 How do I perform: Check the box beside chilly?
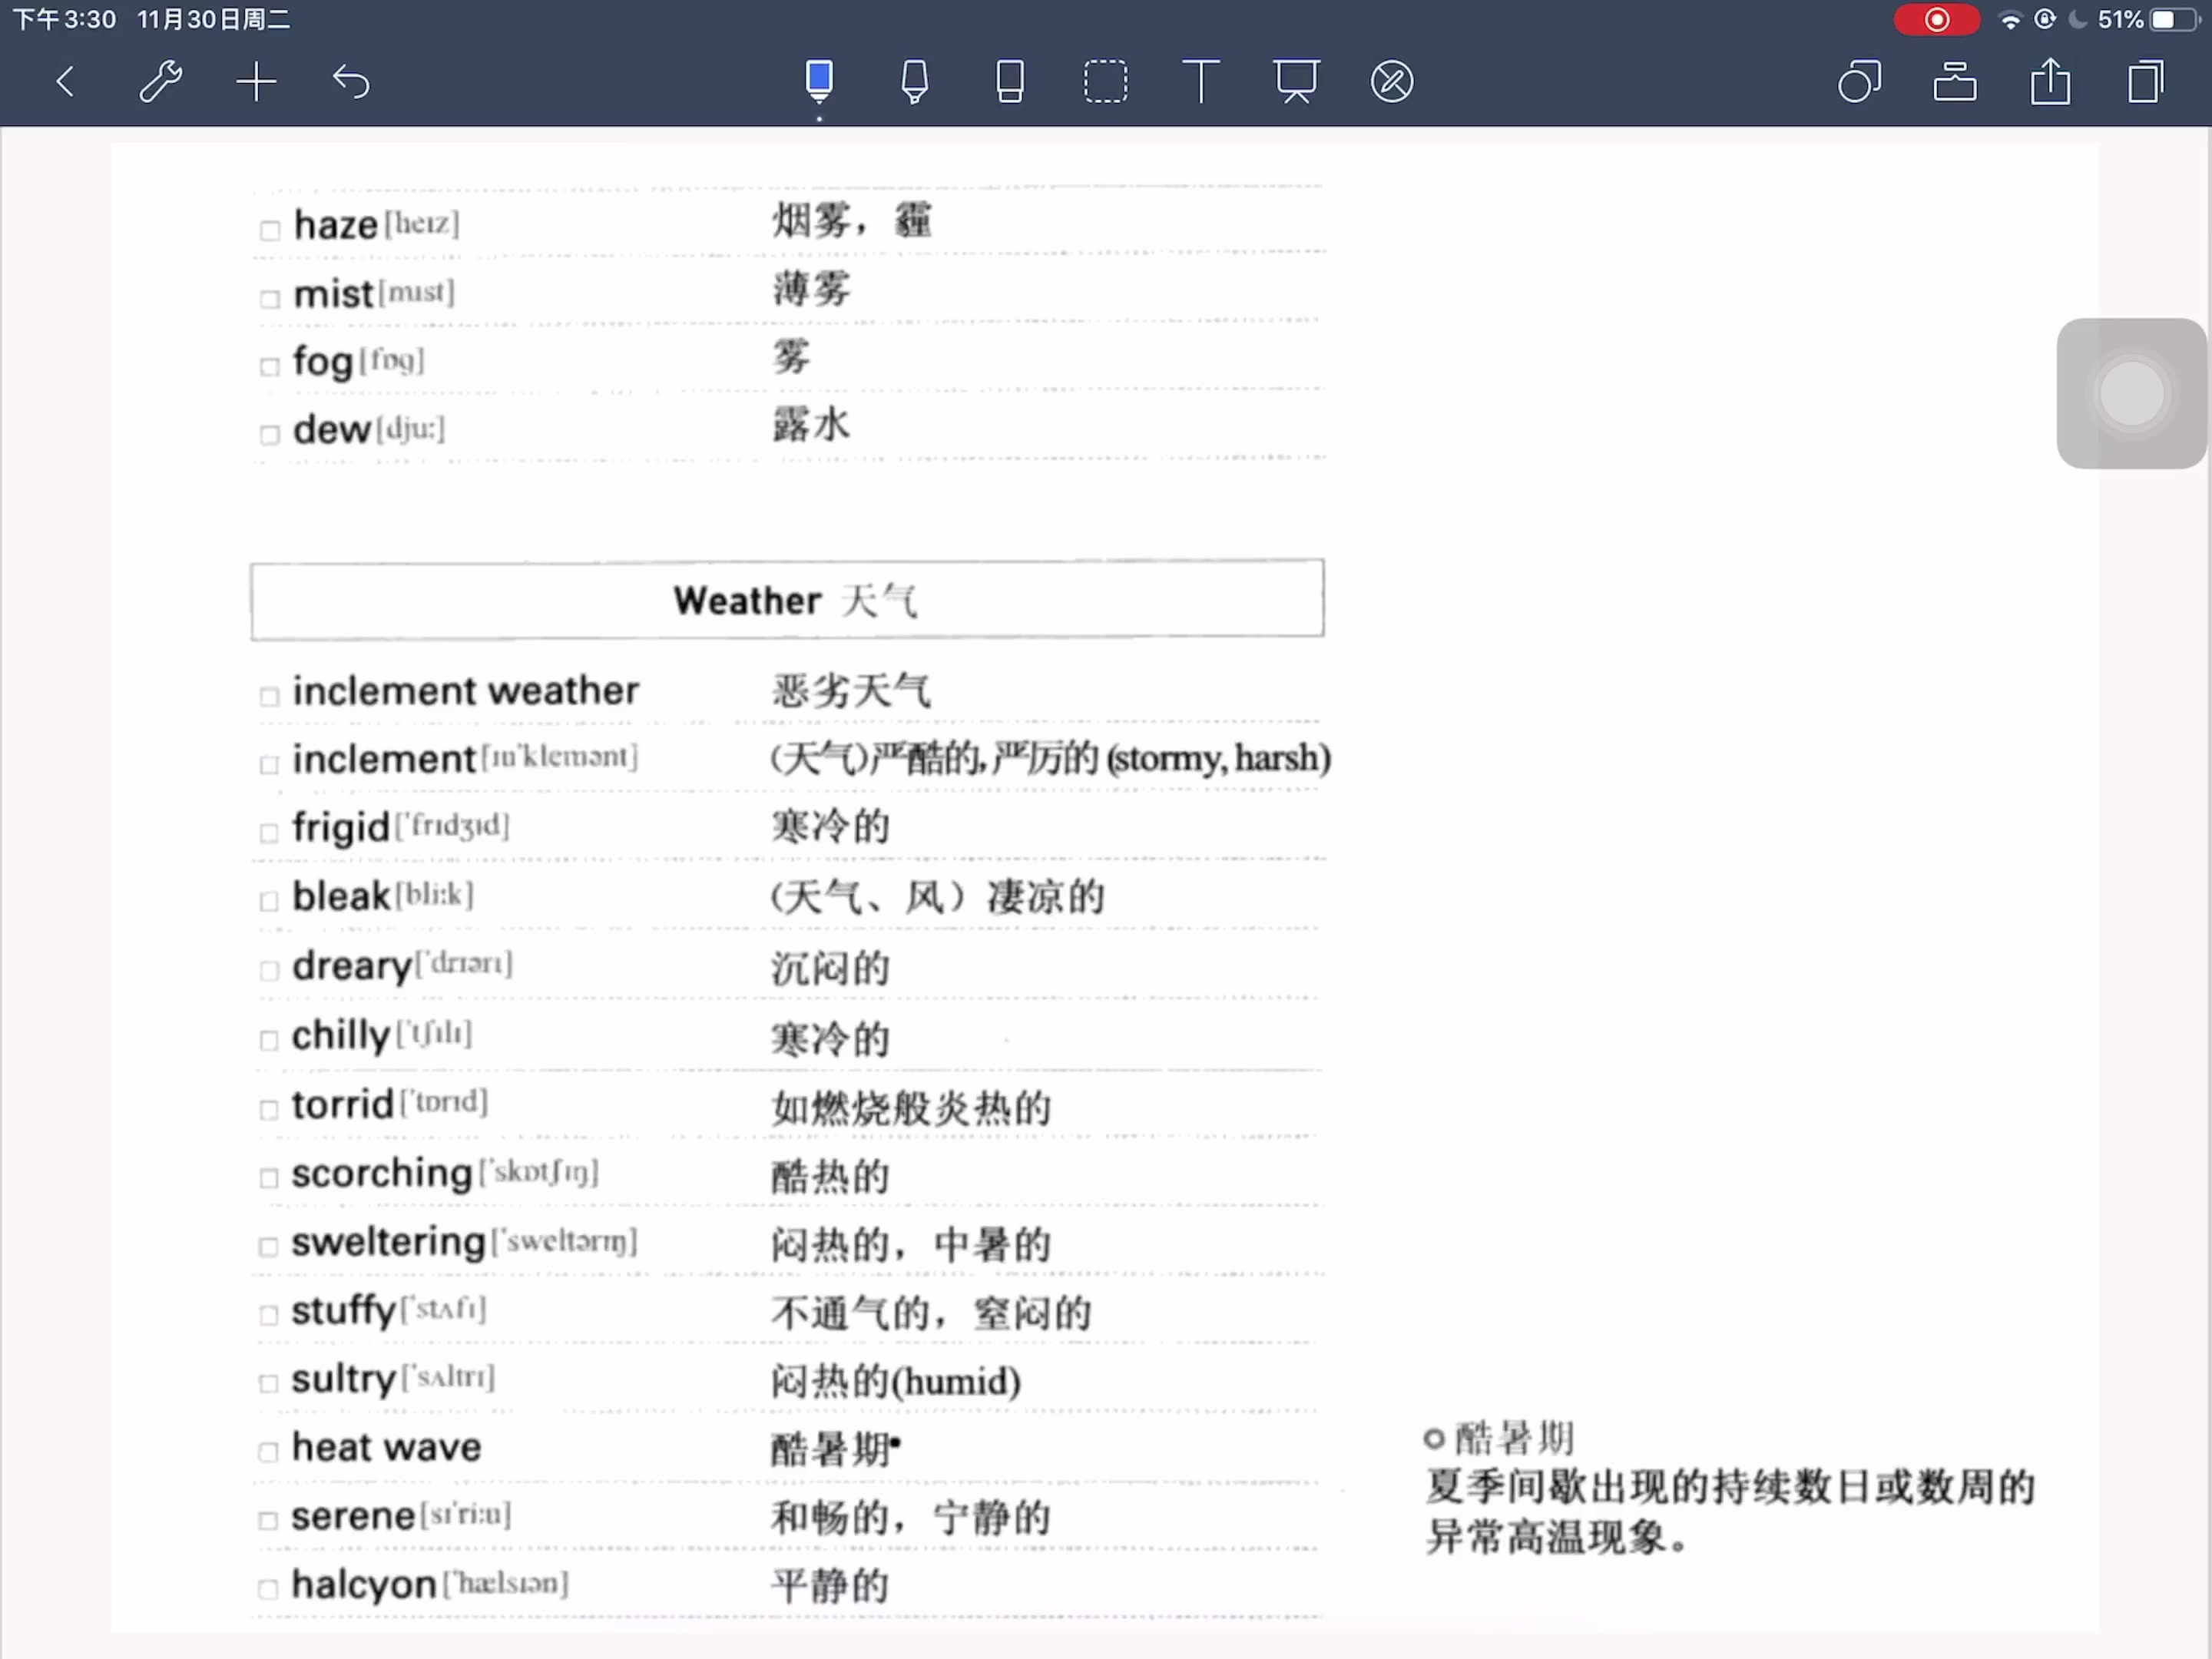pyautogui.click(x=269, y=1041)
